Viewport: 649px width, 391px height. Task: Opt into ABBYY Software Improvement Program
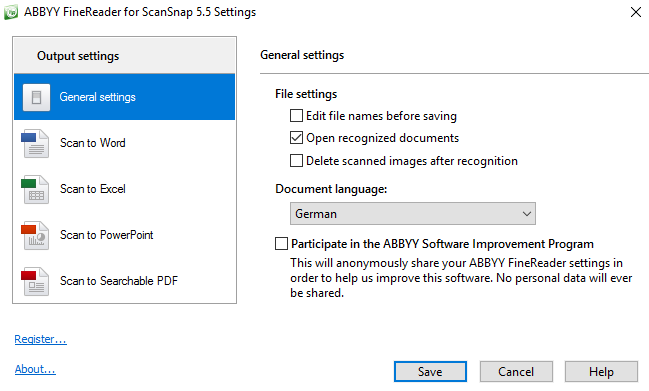(x=281, y=244)
